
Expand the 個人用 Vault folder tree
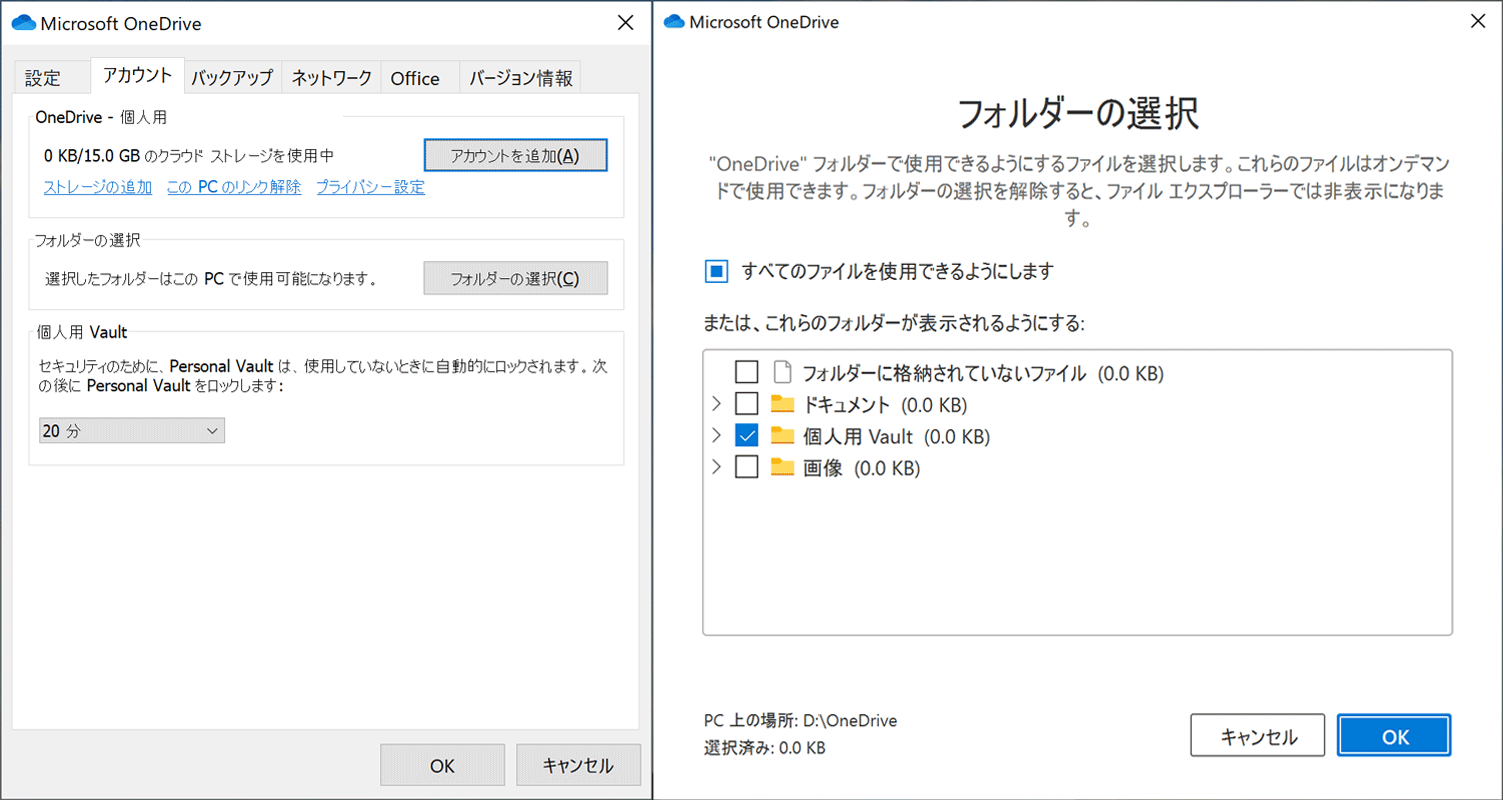716,436
